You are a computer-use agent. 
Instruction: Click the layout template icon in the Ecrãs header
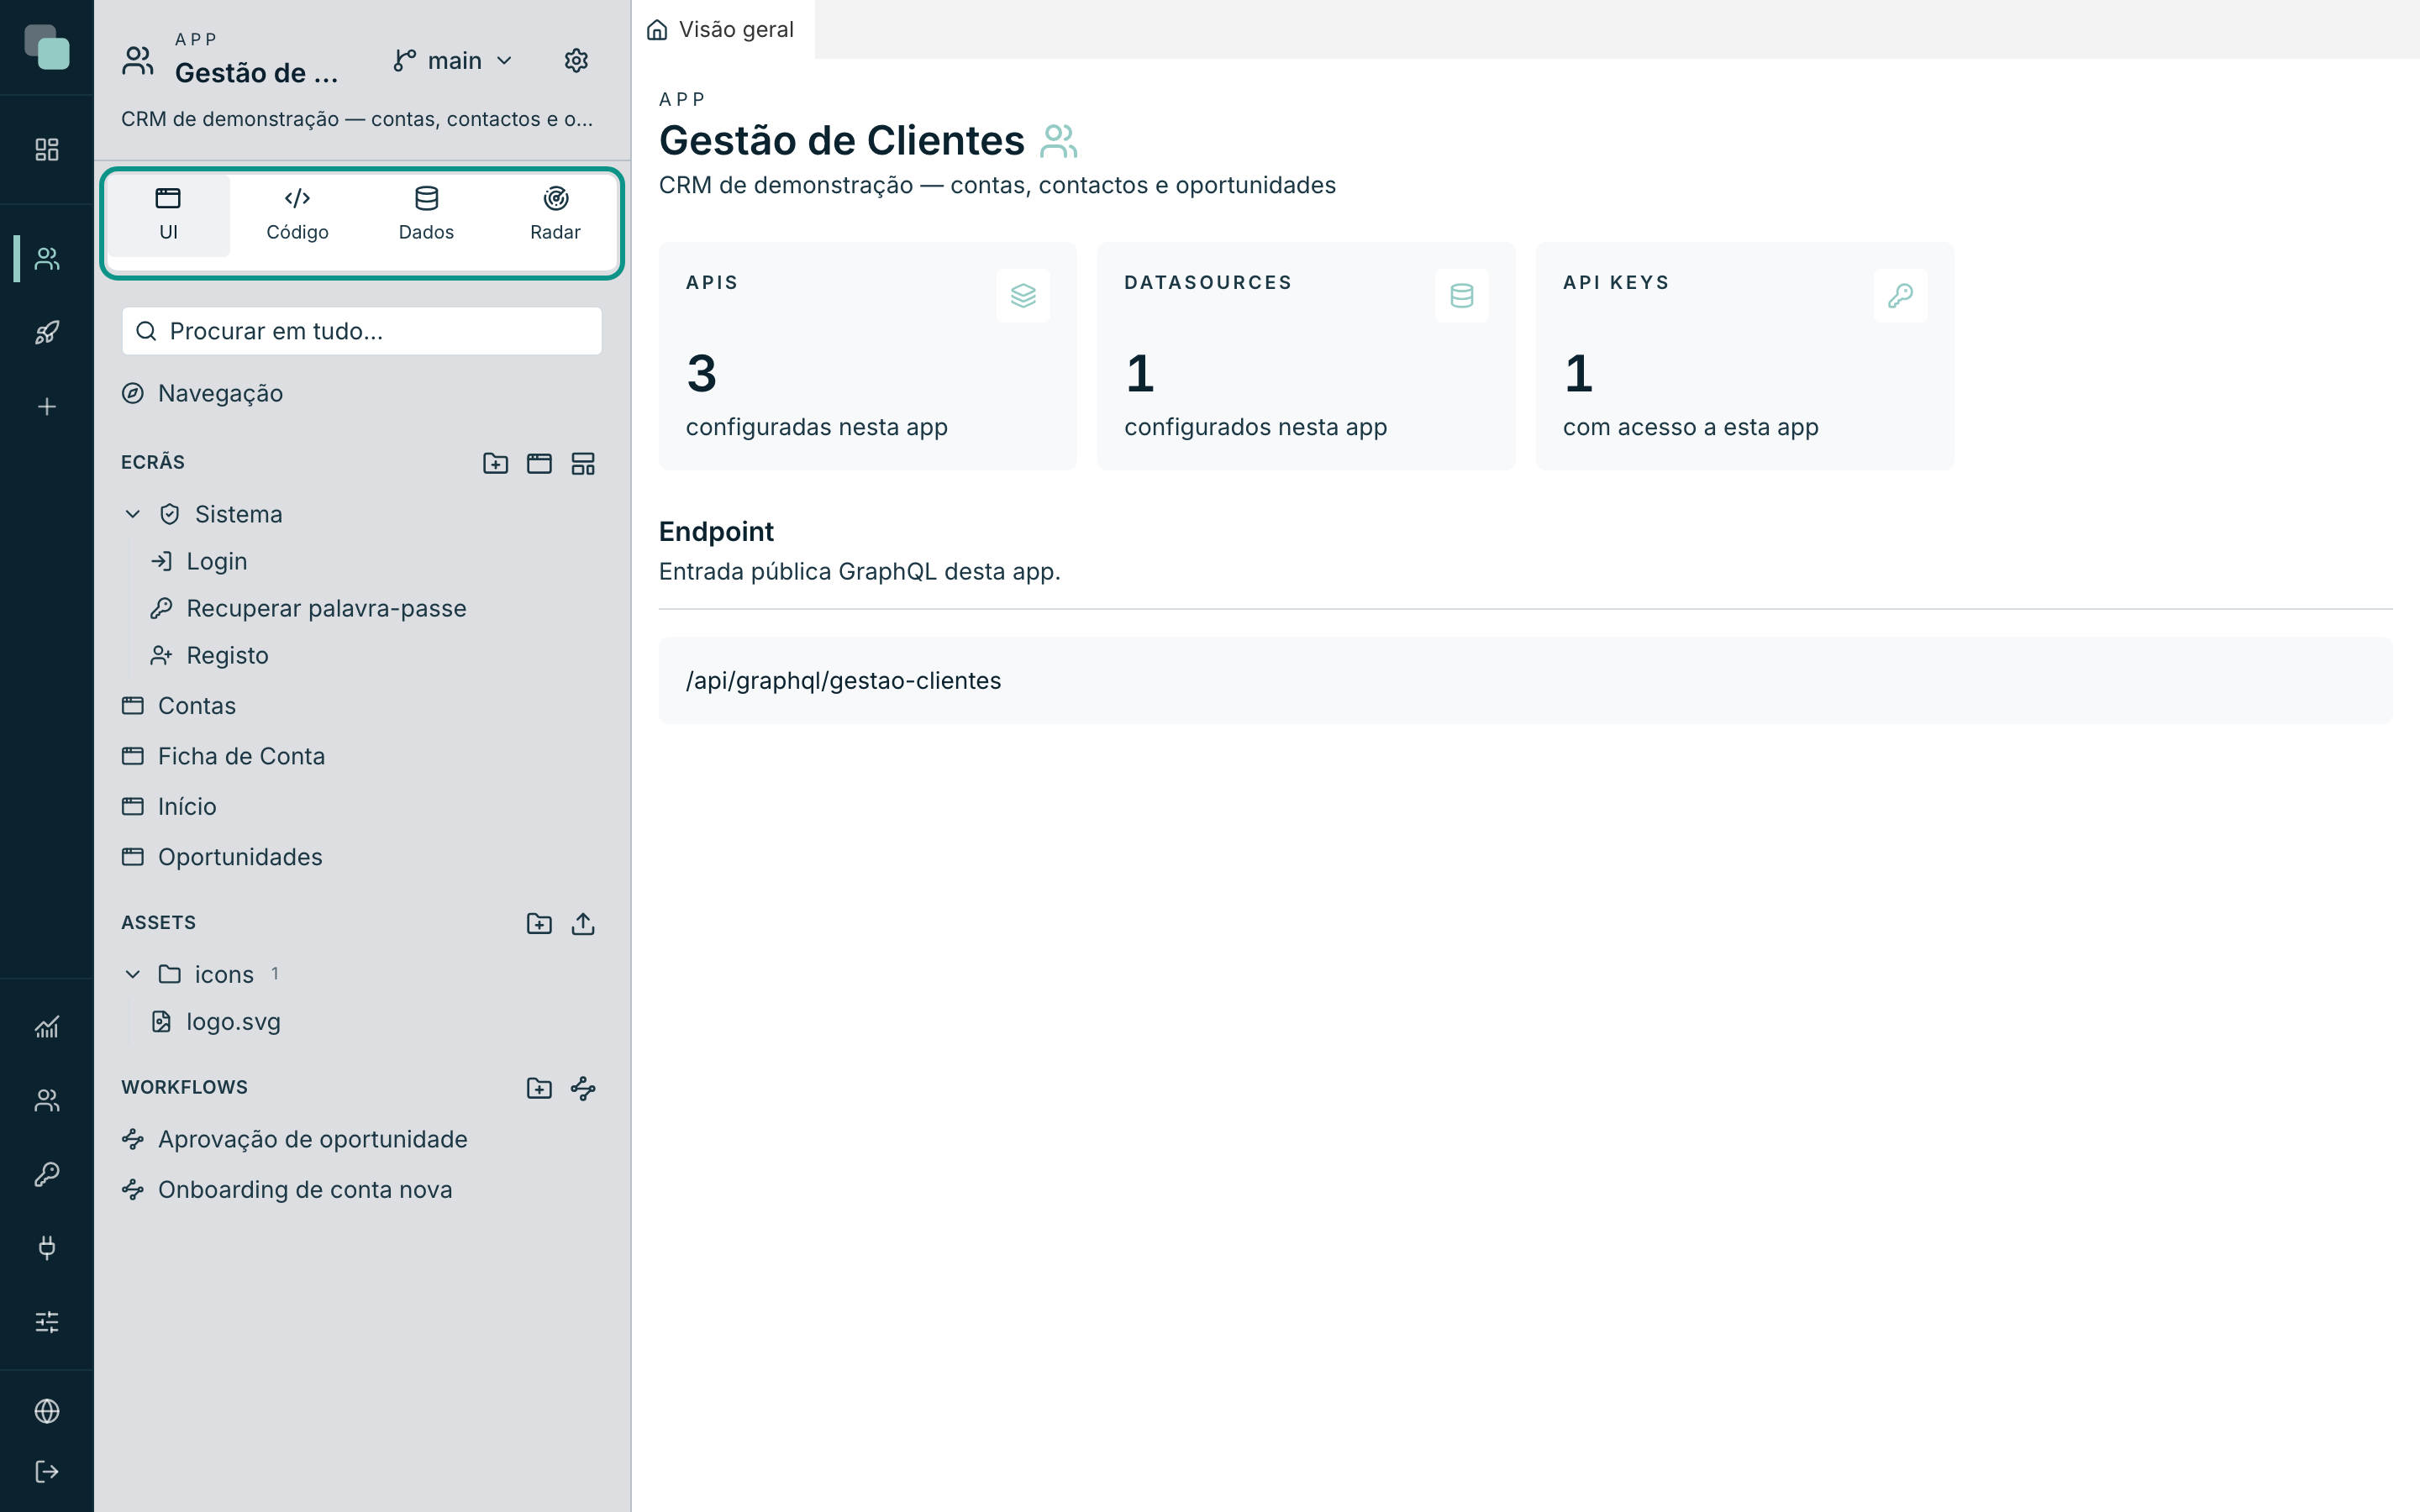click(x=583, y=463)
